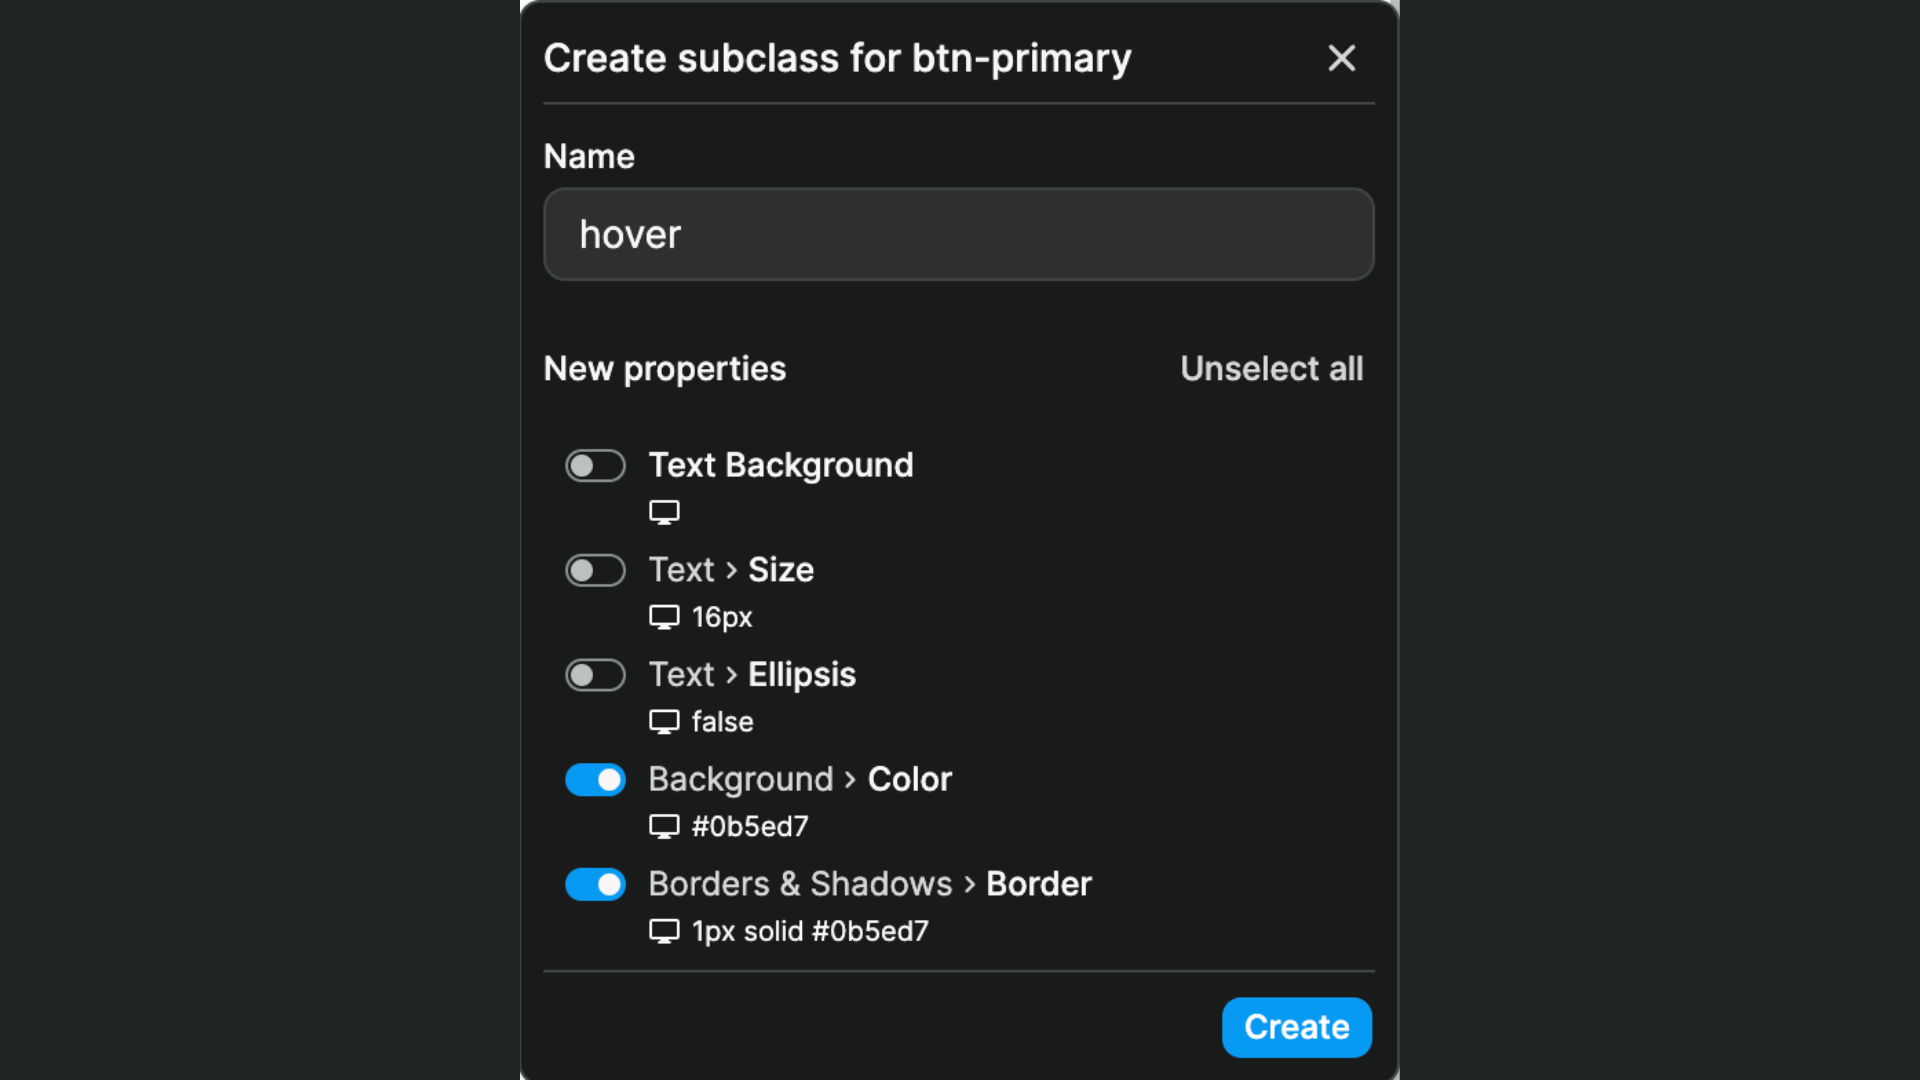The image size is (1920, 1080).
Task: Enable the Text Background property toggle
Action: (595, 466)
